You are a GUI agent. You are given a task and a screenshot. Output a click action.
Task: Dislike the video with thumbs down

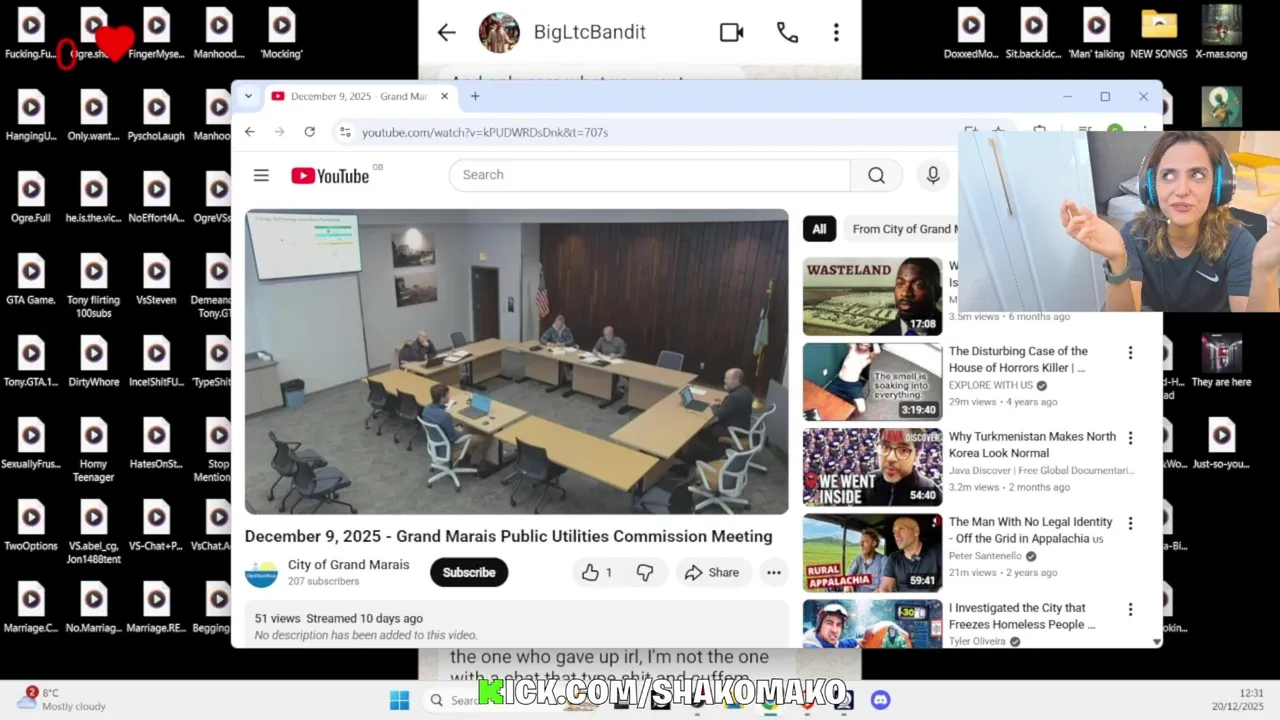[x=645, y=573]
